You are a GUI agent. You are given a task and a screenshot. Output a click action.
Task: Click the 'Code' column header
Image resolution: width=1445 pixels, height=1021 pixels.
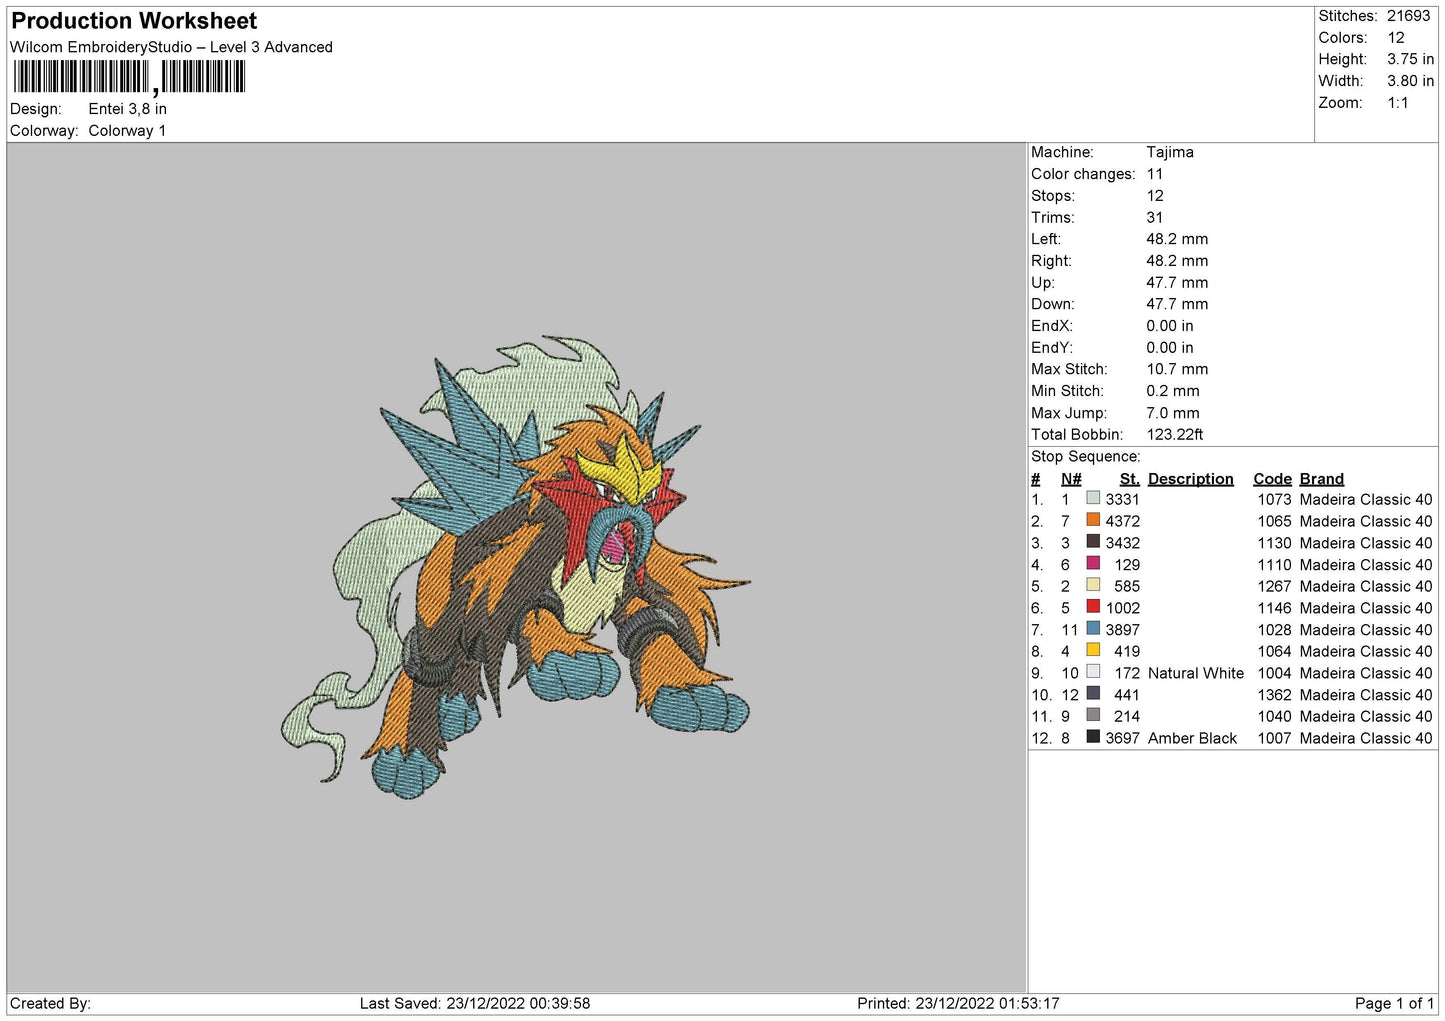pyautogui.click(x=1272, y=479)
